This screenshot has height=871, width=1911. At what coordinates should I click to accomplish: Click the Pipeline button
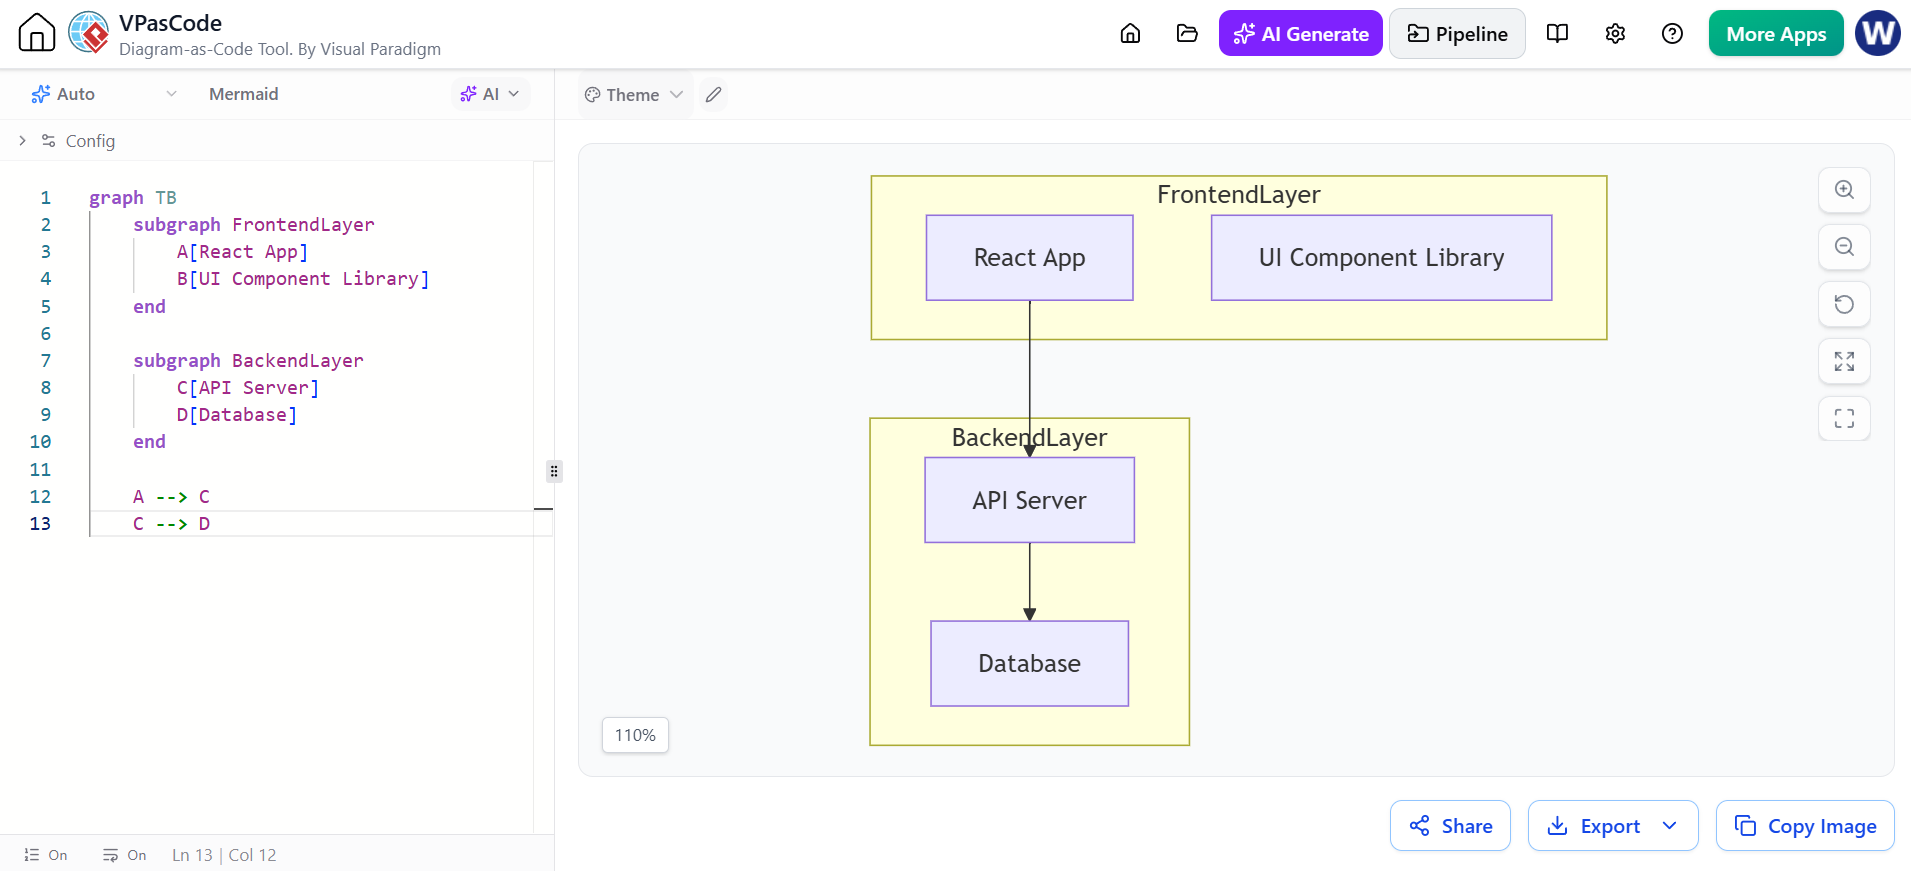click(x=1457, y=33)
